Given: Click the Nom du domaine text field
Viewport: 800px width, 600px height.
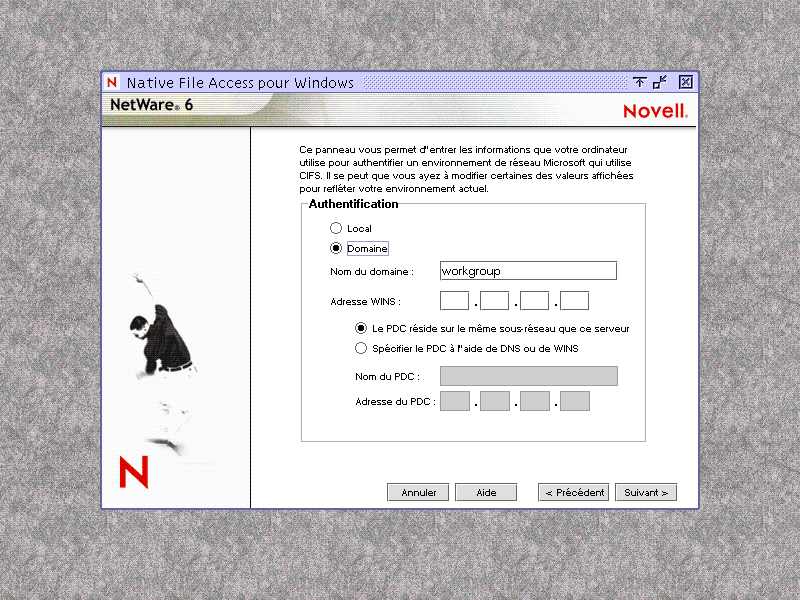Looking at the screenshot, I should pyautogui.click(x=528, y=271).
